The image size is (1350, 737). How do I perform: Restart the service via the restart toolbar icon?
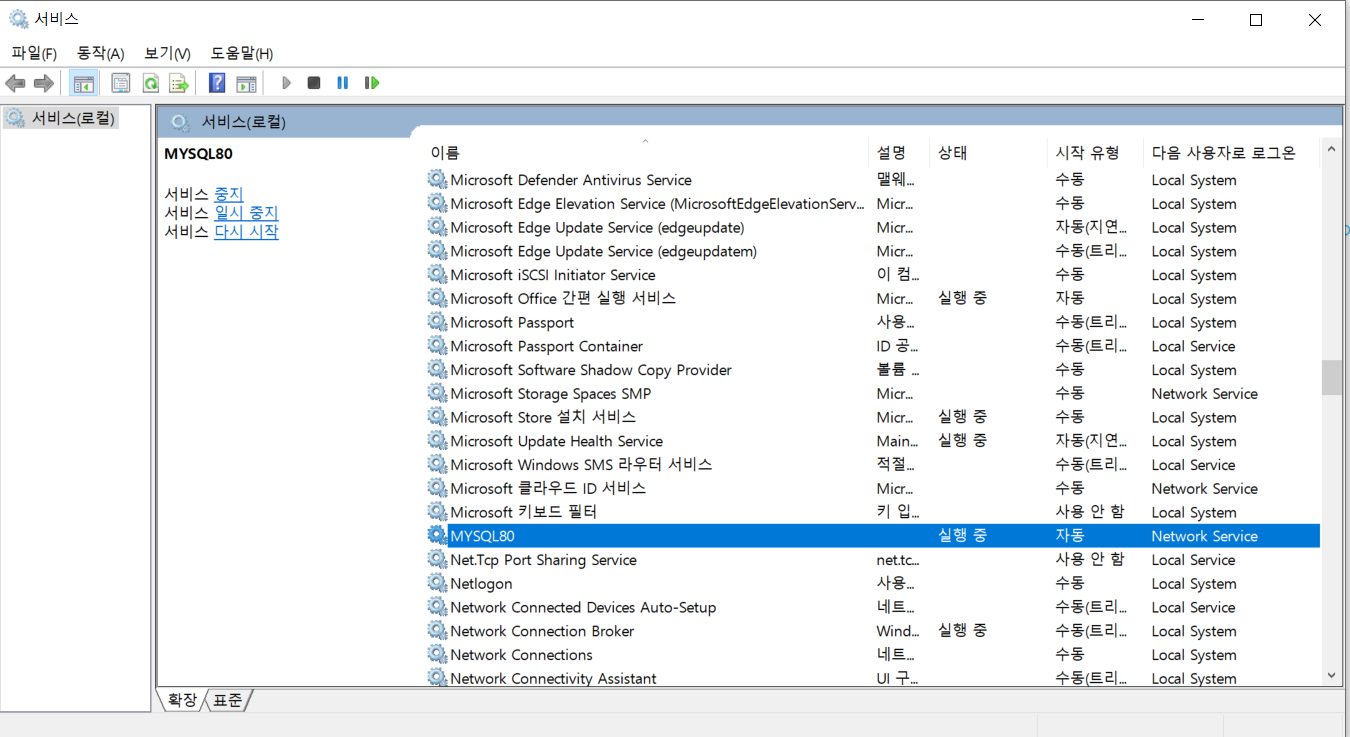click(x=371, y=82)
